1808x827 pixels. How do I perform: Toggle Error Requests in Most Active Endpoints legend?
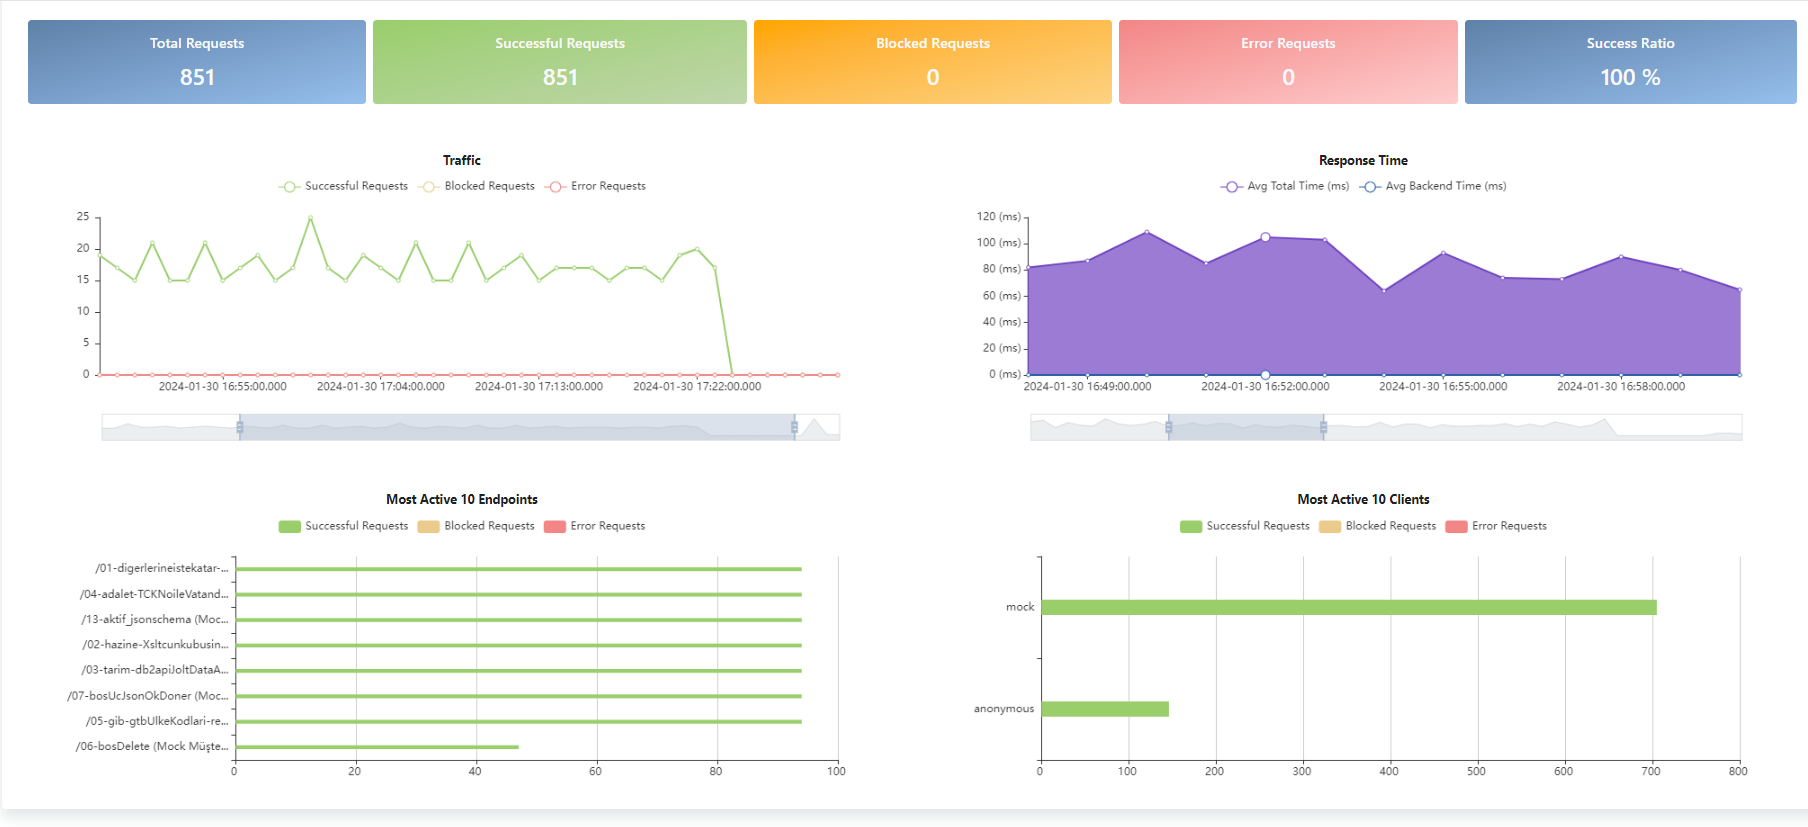coord(595,526)
